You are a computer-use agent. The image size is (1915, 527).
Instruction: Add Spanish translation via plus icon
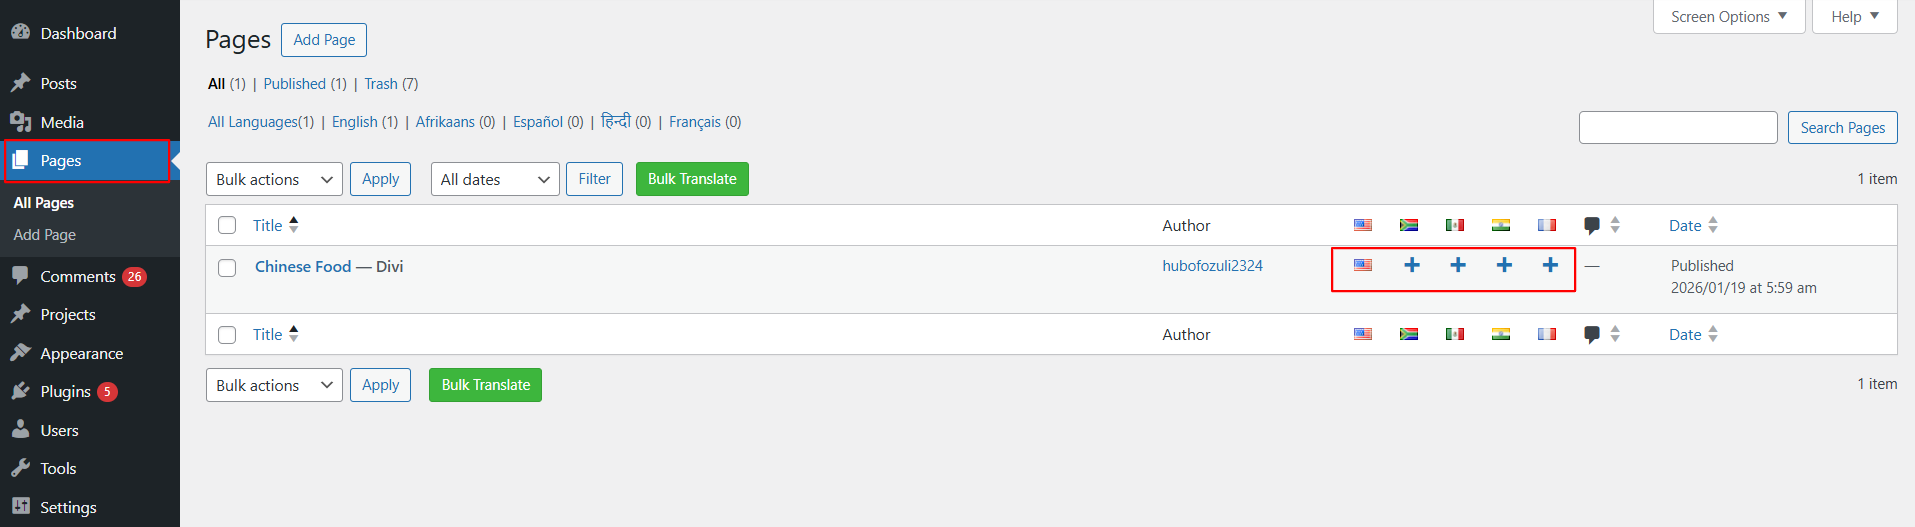coord(1458,265)
